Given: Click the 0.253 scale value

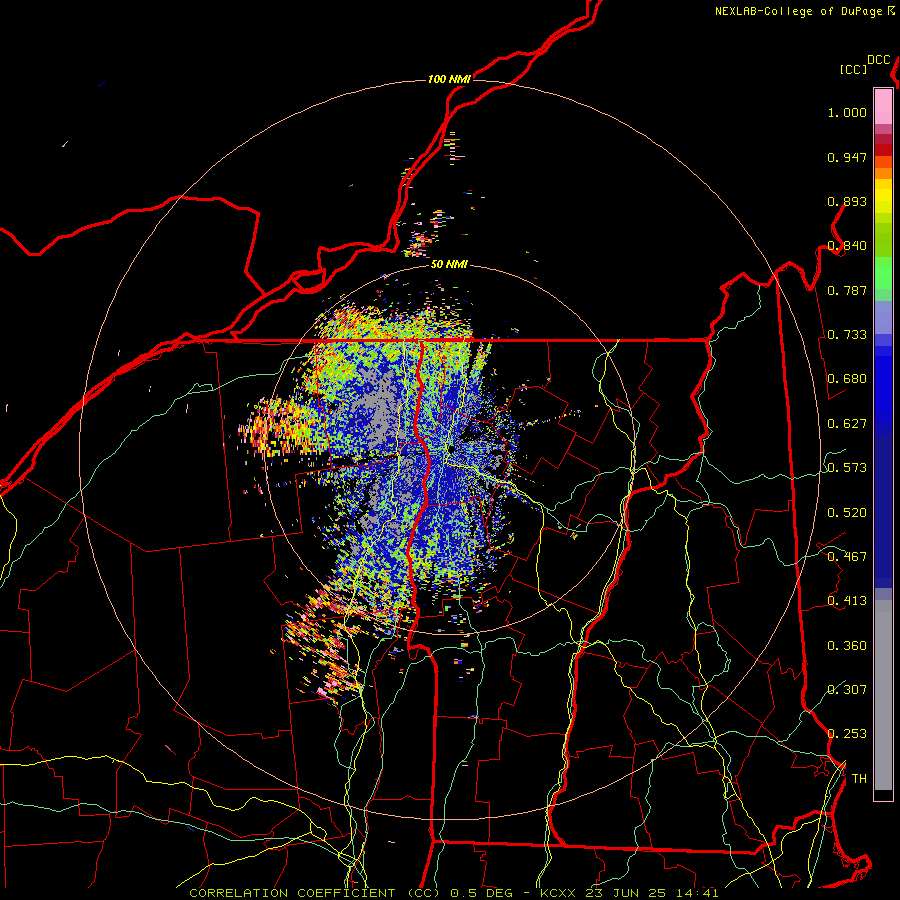Looking at the screenshot, I should [x=847, y=734].
